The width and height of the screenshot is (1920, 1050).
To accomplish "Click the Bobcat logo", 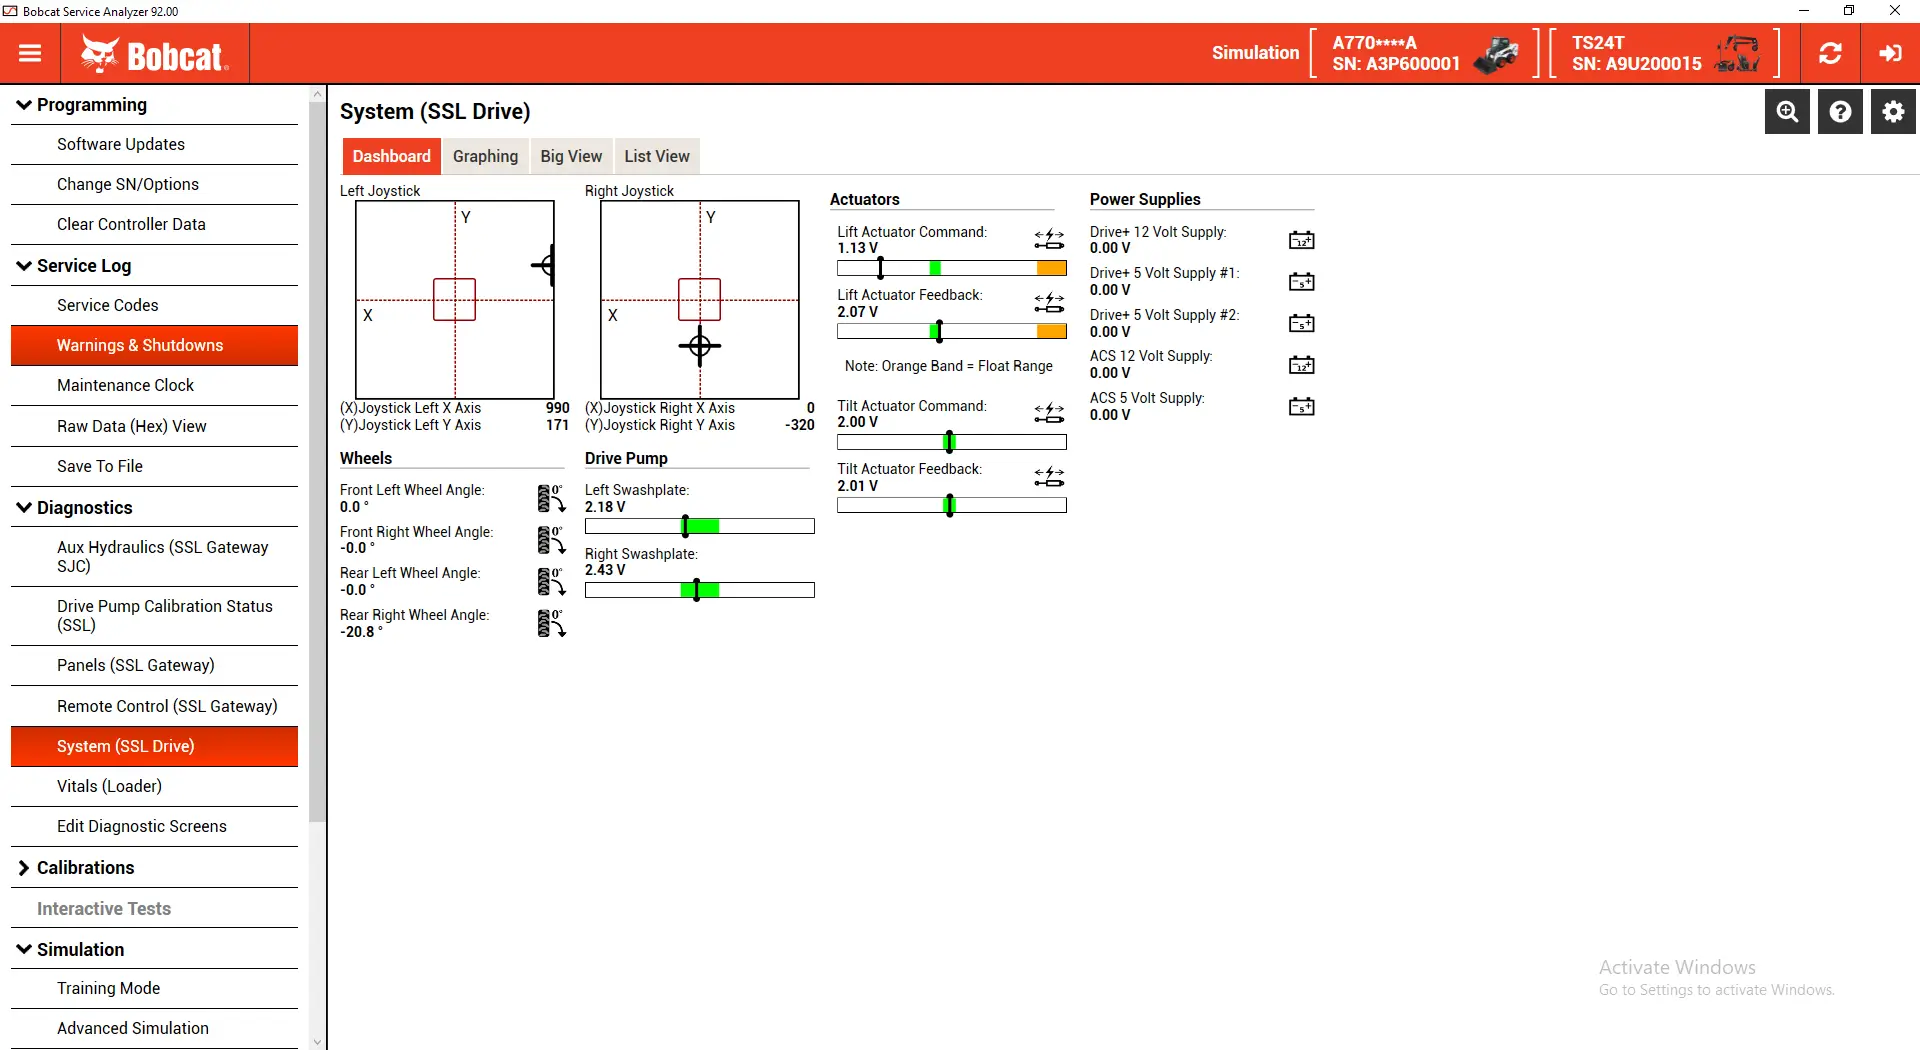I will point(155,55).
